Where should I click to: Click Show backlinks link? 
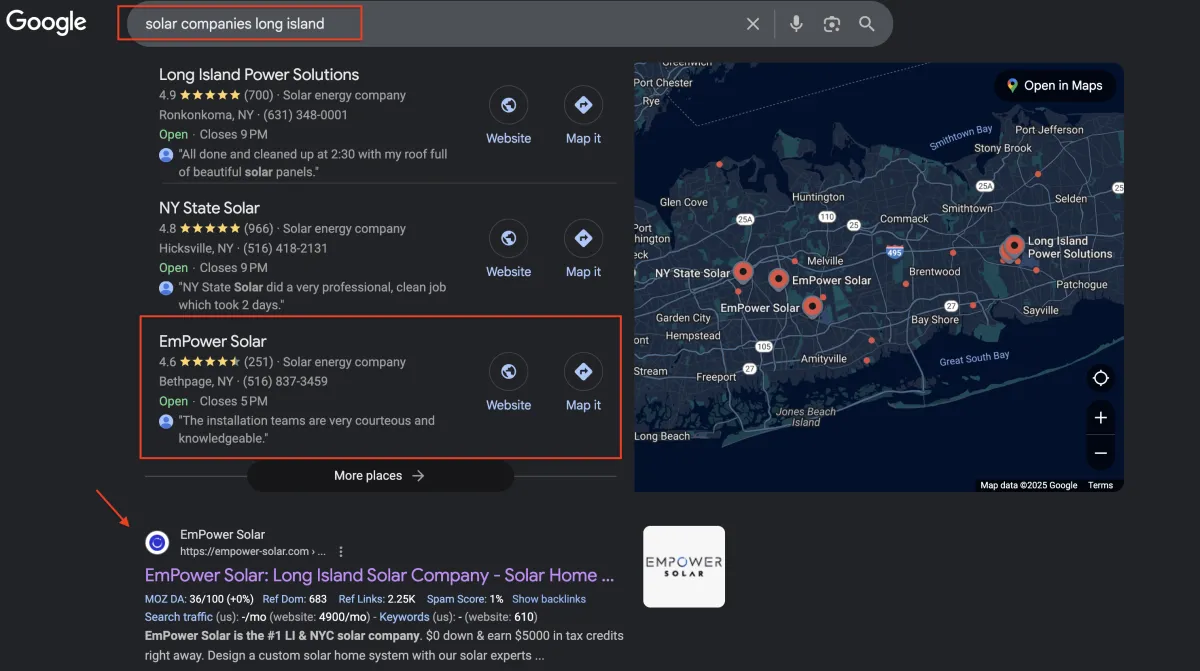549,599
